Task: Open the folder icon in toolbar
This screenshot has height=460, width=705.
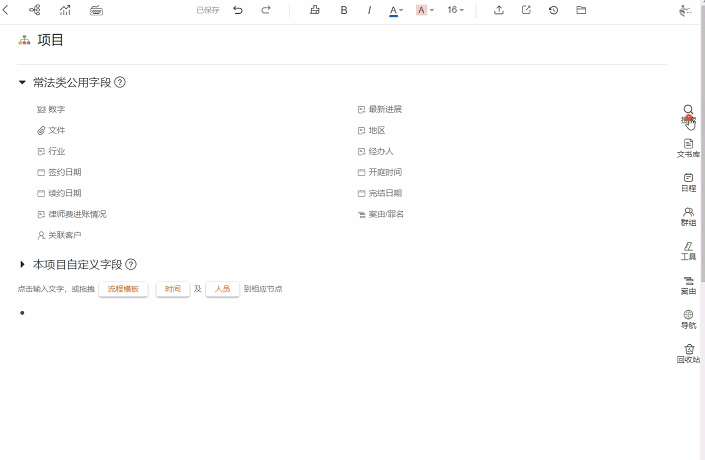Action: pyautogui.click(x=581, y=10)
